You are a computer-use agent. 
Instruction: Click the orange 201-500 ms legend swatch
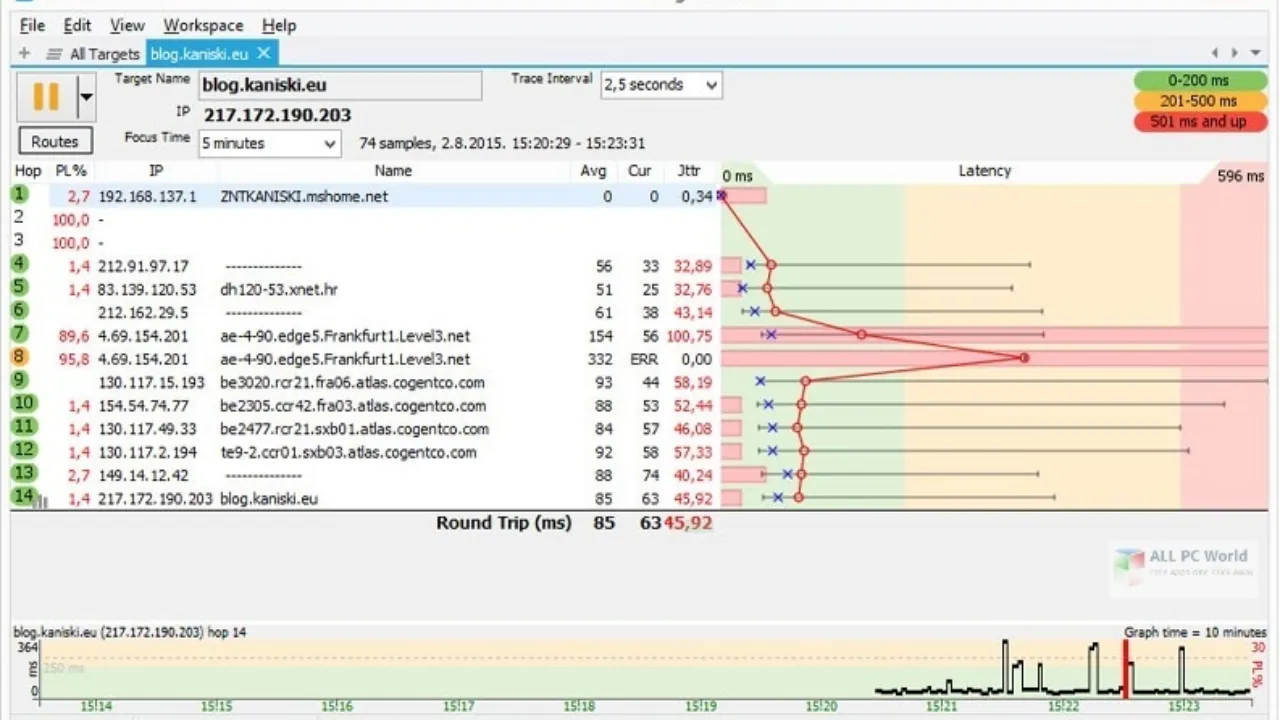1199,101
